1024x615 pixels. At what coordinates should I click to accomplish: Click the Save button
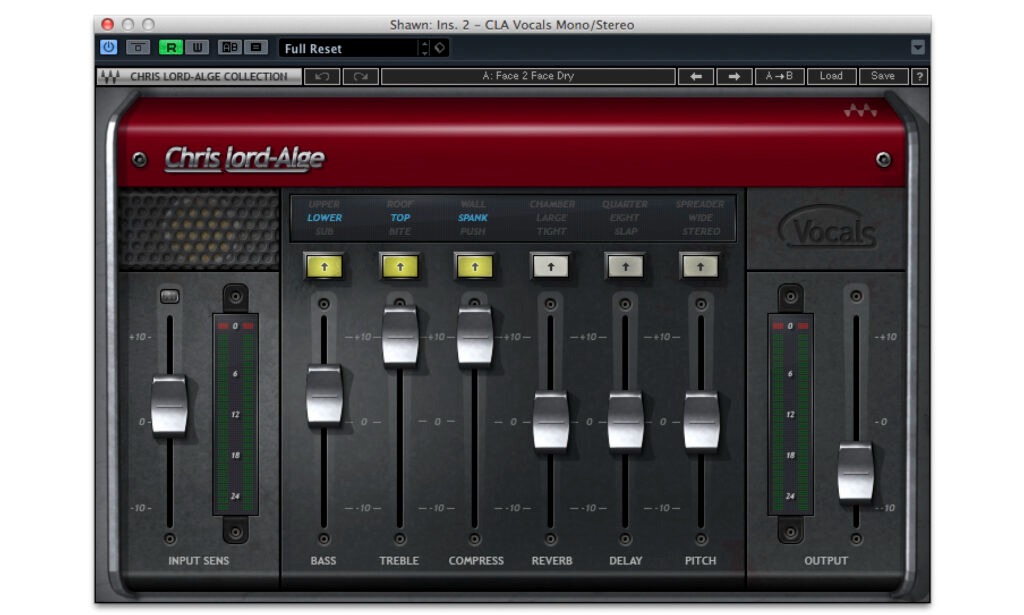point(883,76)
